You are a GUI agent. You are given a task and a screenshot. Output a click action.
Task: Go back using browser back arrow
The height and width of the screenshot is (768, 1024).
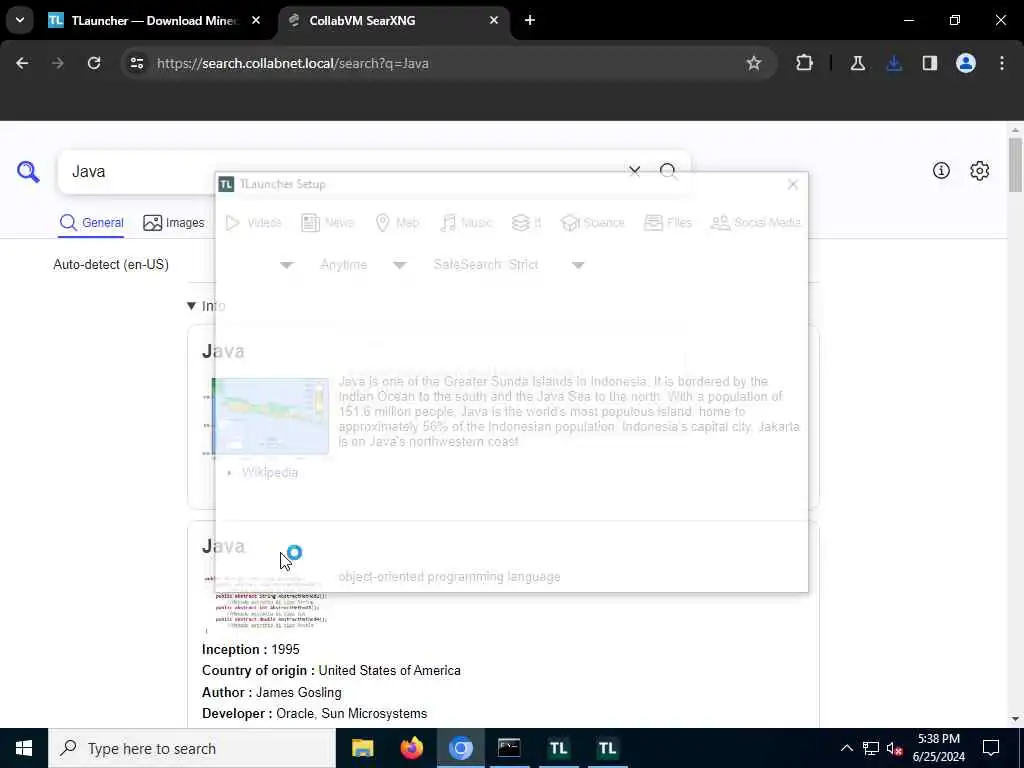(22, 63)
